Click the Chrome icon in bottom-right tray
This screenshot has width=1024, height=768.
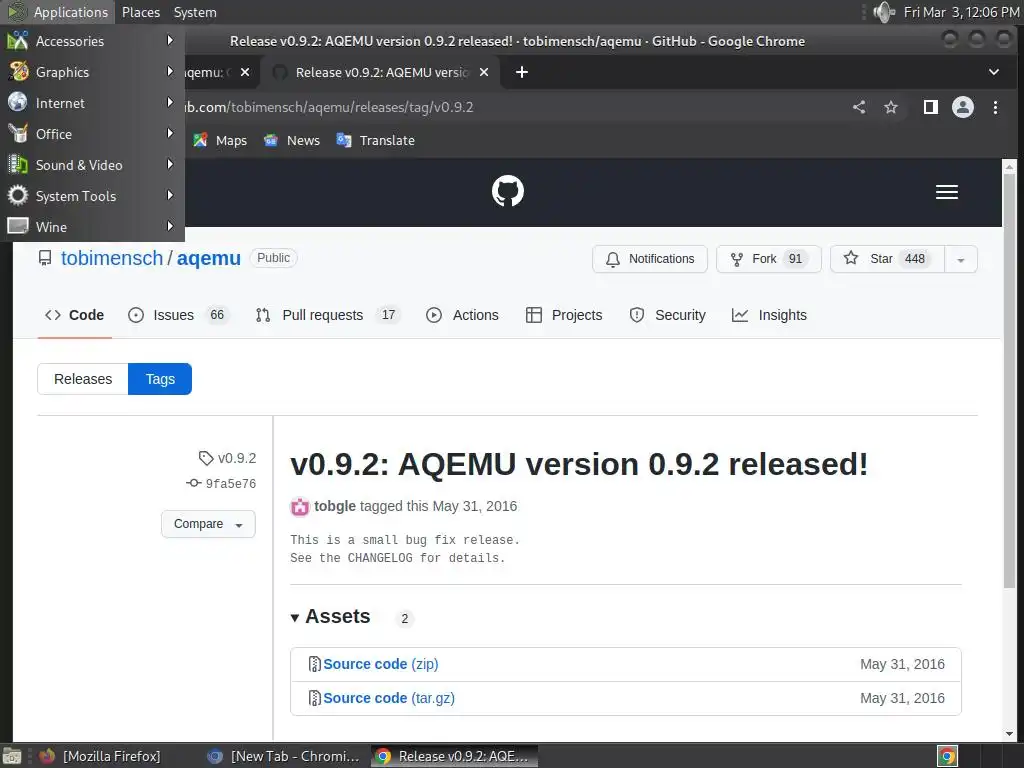pos(947,756)
